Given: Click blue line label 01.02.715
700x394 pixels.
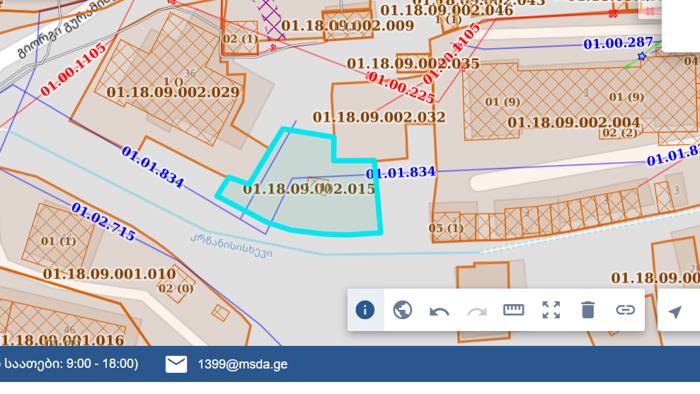Looking at the screenshot, I should click(x=103, y=221).
